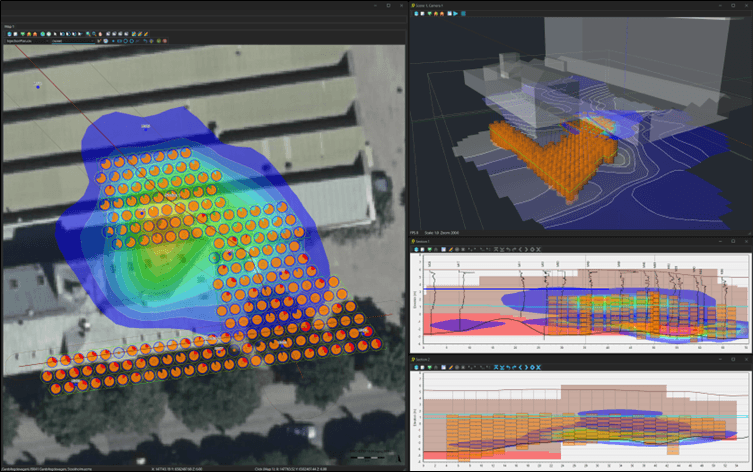Click the white page icon in Map 1 toolbar
The width and height of the screenshot is (753, 472).
pos(15,34)
